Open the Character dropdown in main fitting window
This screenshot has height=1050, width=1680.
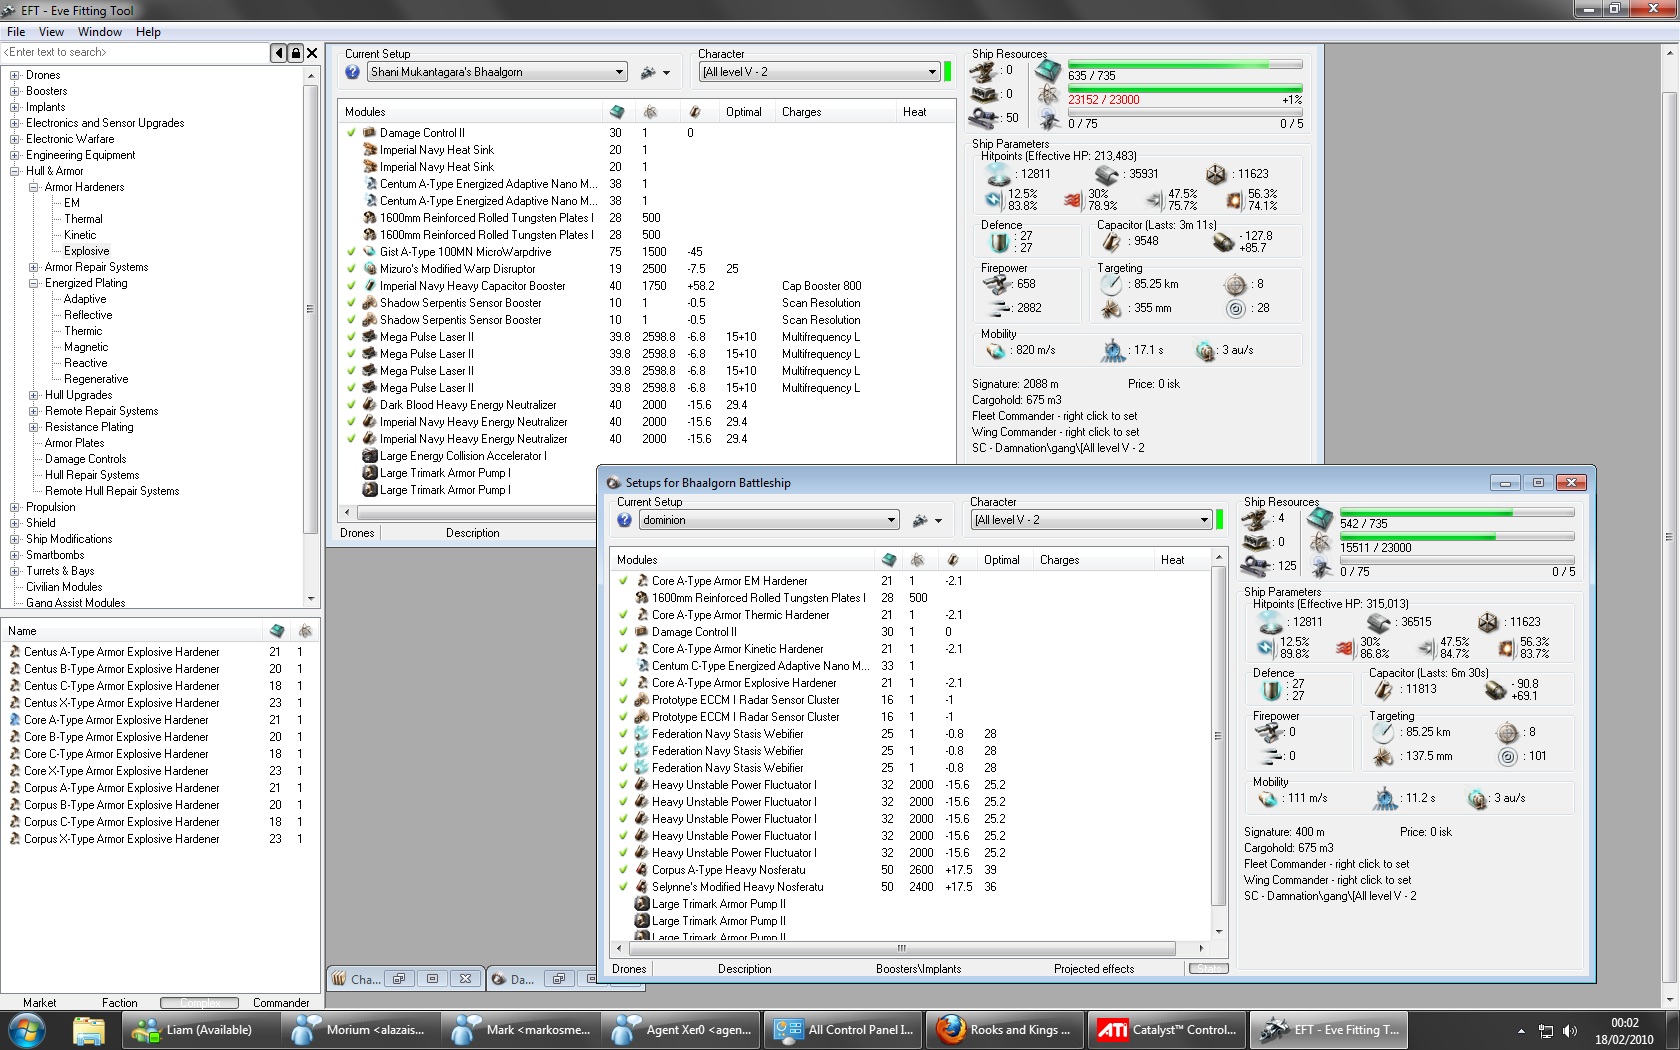click(x=820, y=72)
